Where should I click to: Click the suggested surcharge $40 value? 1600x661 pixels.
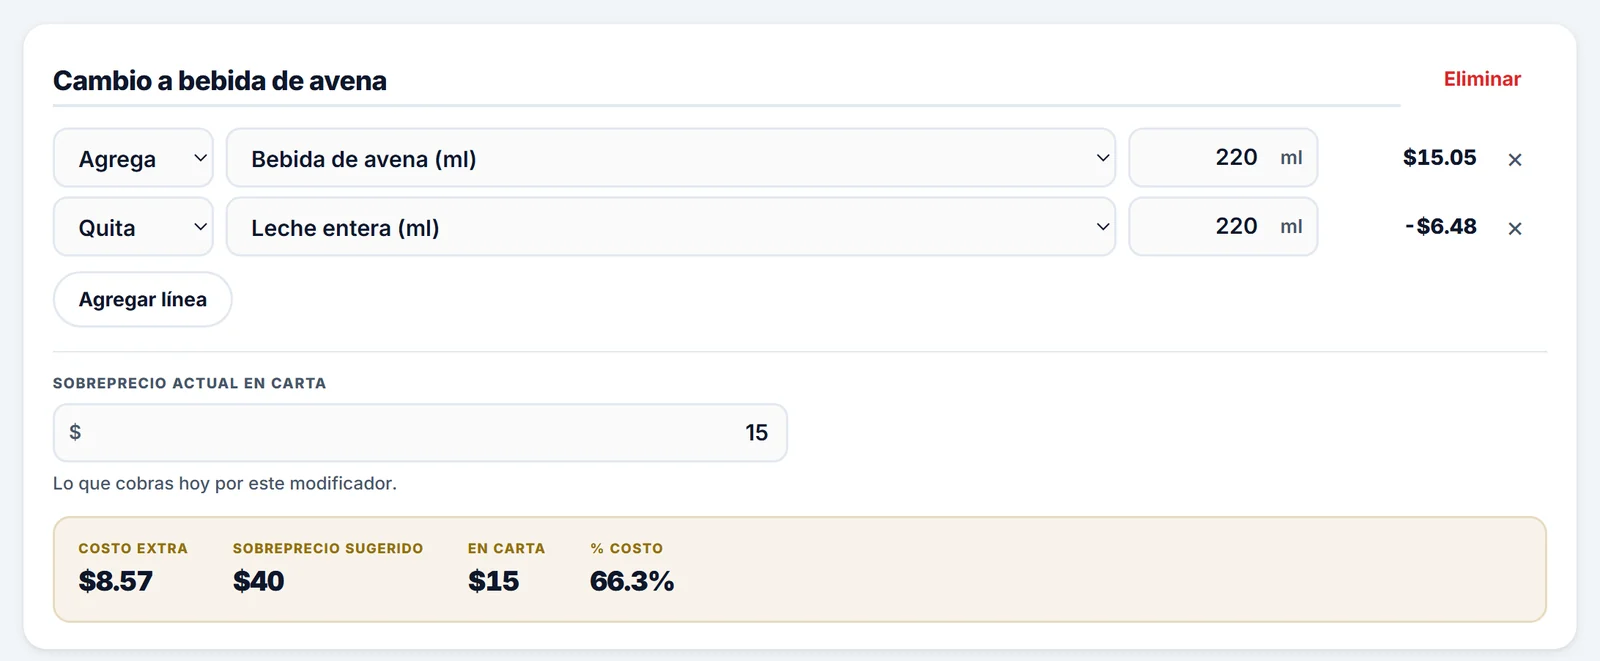259,581
